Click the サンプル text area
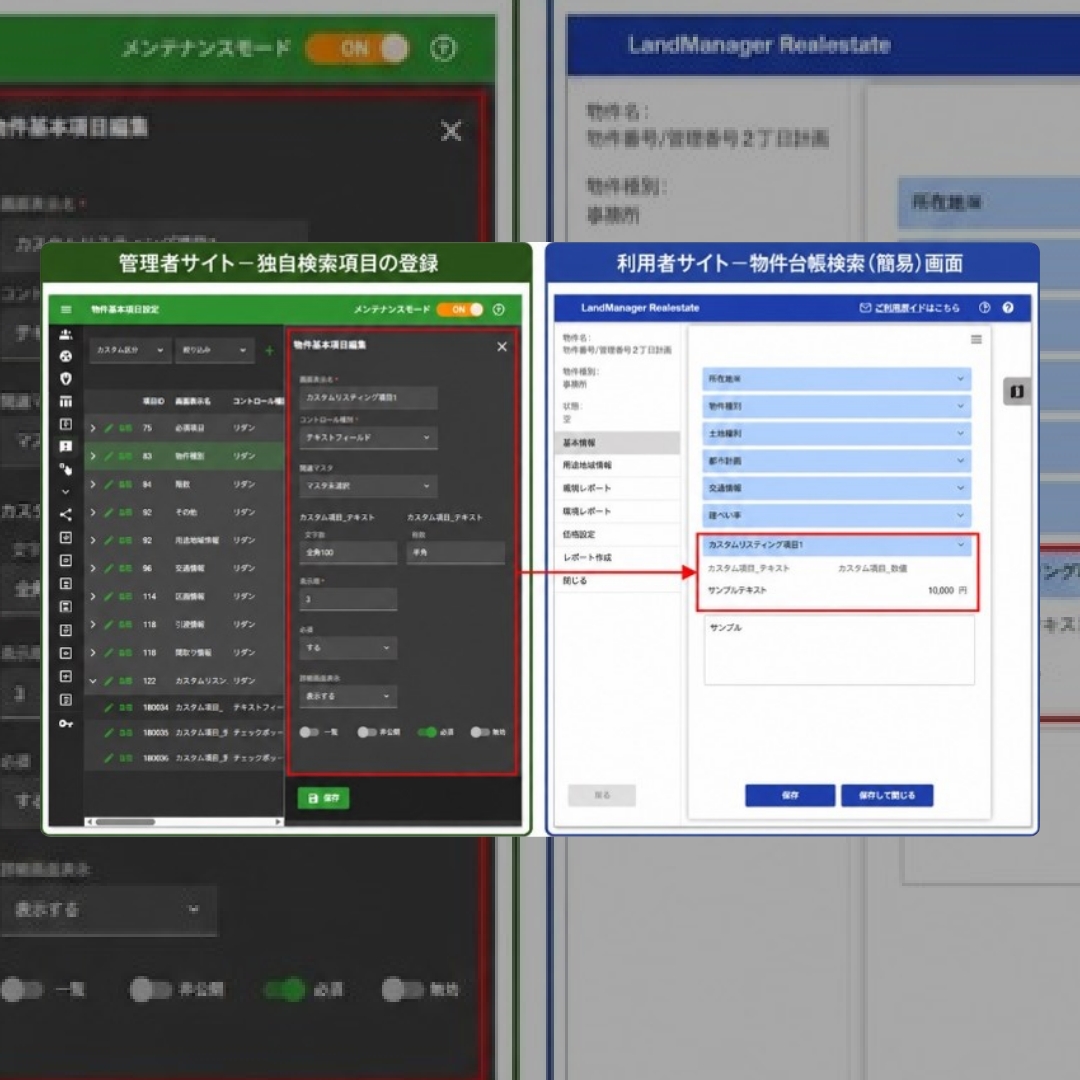Image resolution: width=1080 pixels, height=1080 pixels. (x=839, y=650)
